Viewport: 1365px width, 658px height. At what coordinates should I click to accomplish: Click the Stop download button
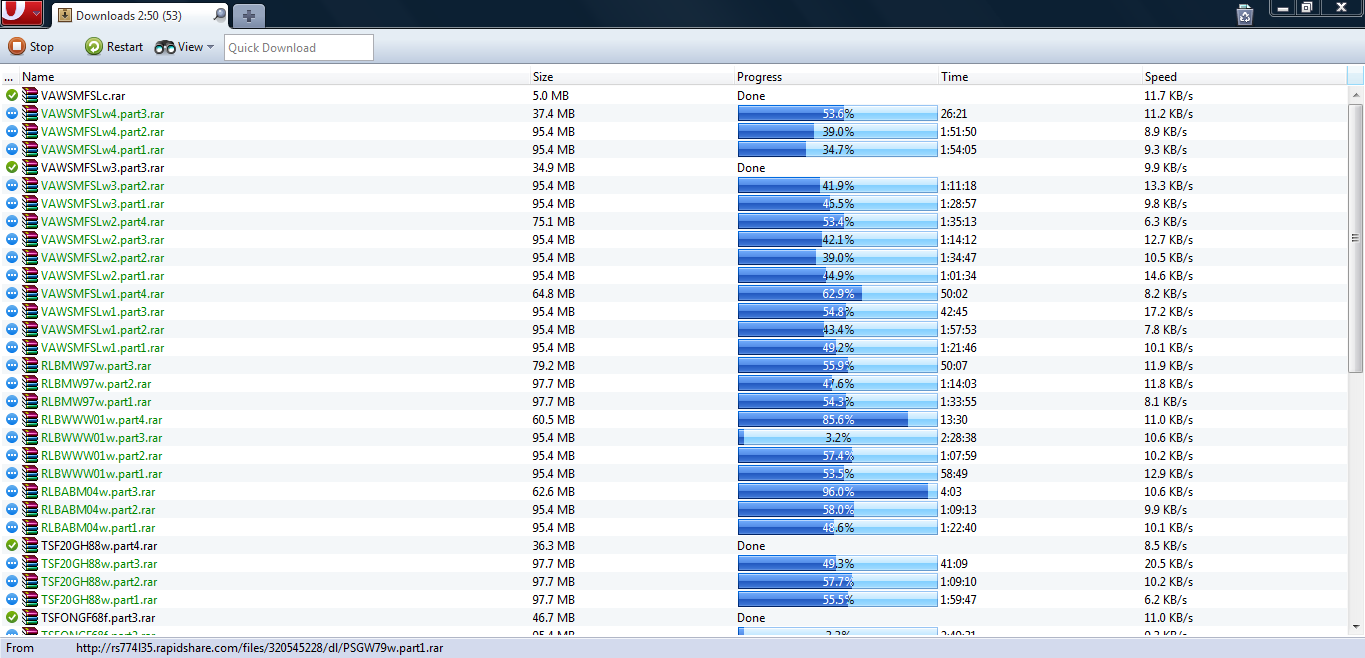point(31,47)
